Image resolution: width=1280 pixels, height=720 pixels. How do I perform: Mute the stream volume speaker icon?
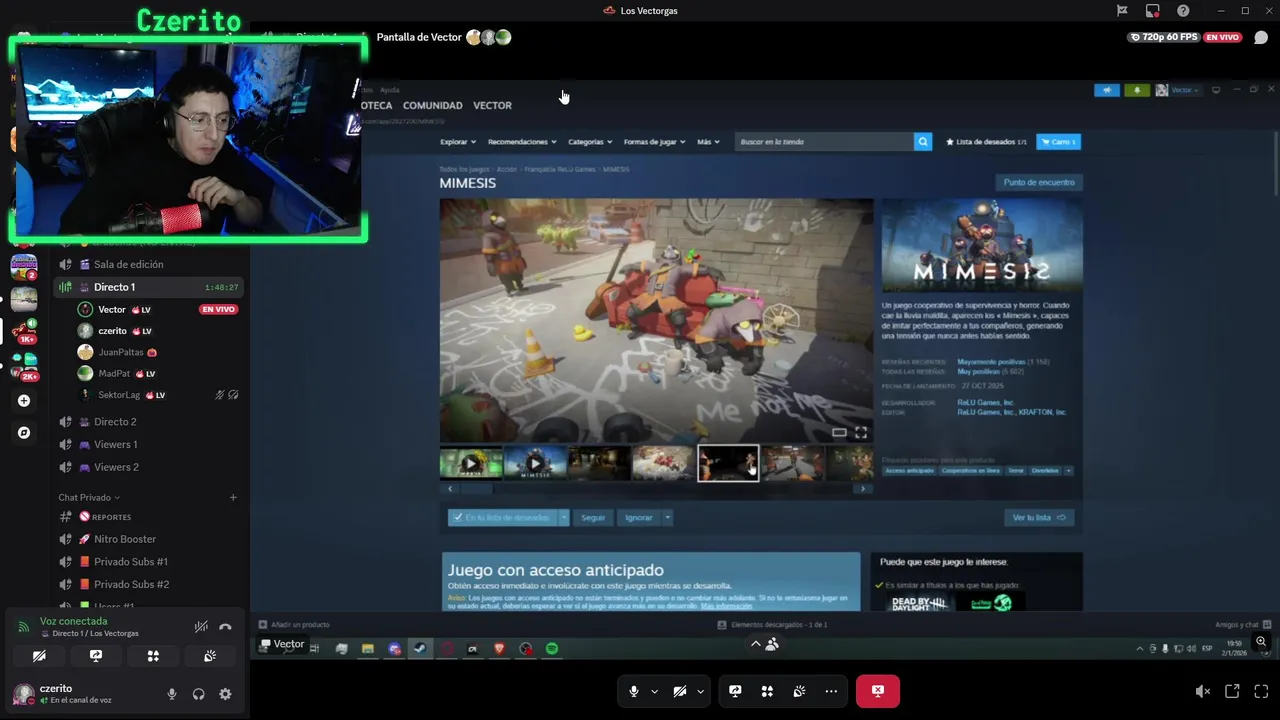pyautogui.click(x=1203, y=691)
